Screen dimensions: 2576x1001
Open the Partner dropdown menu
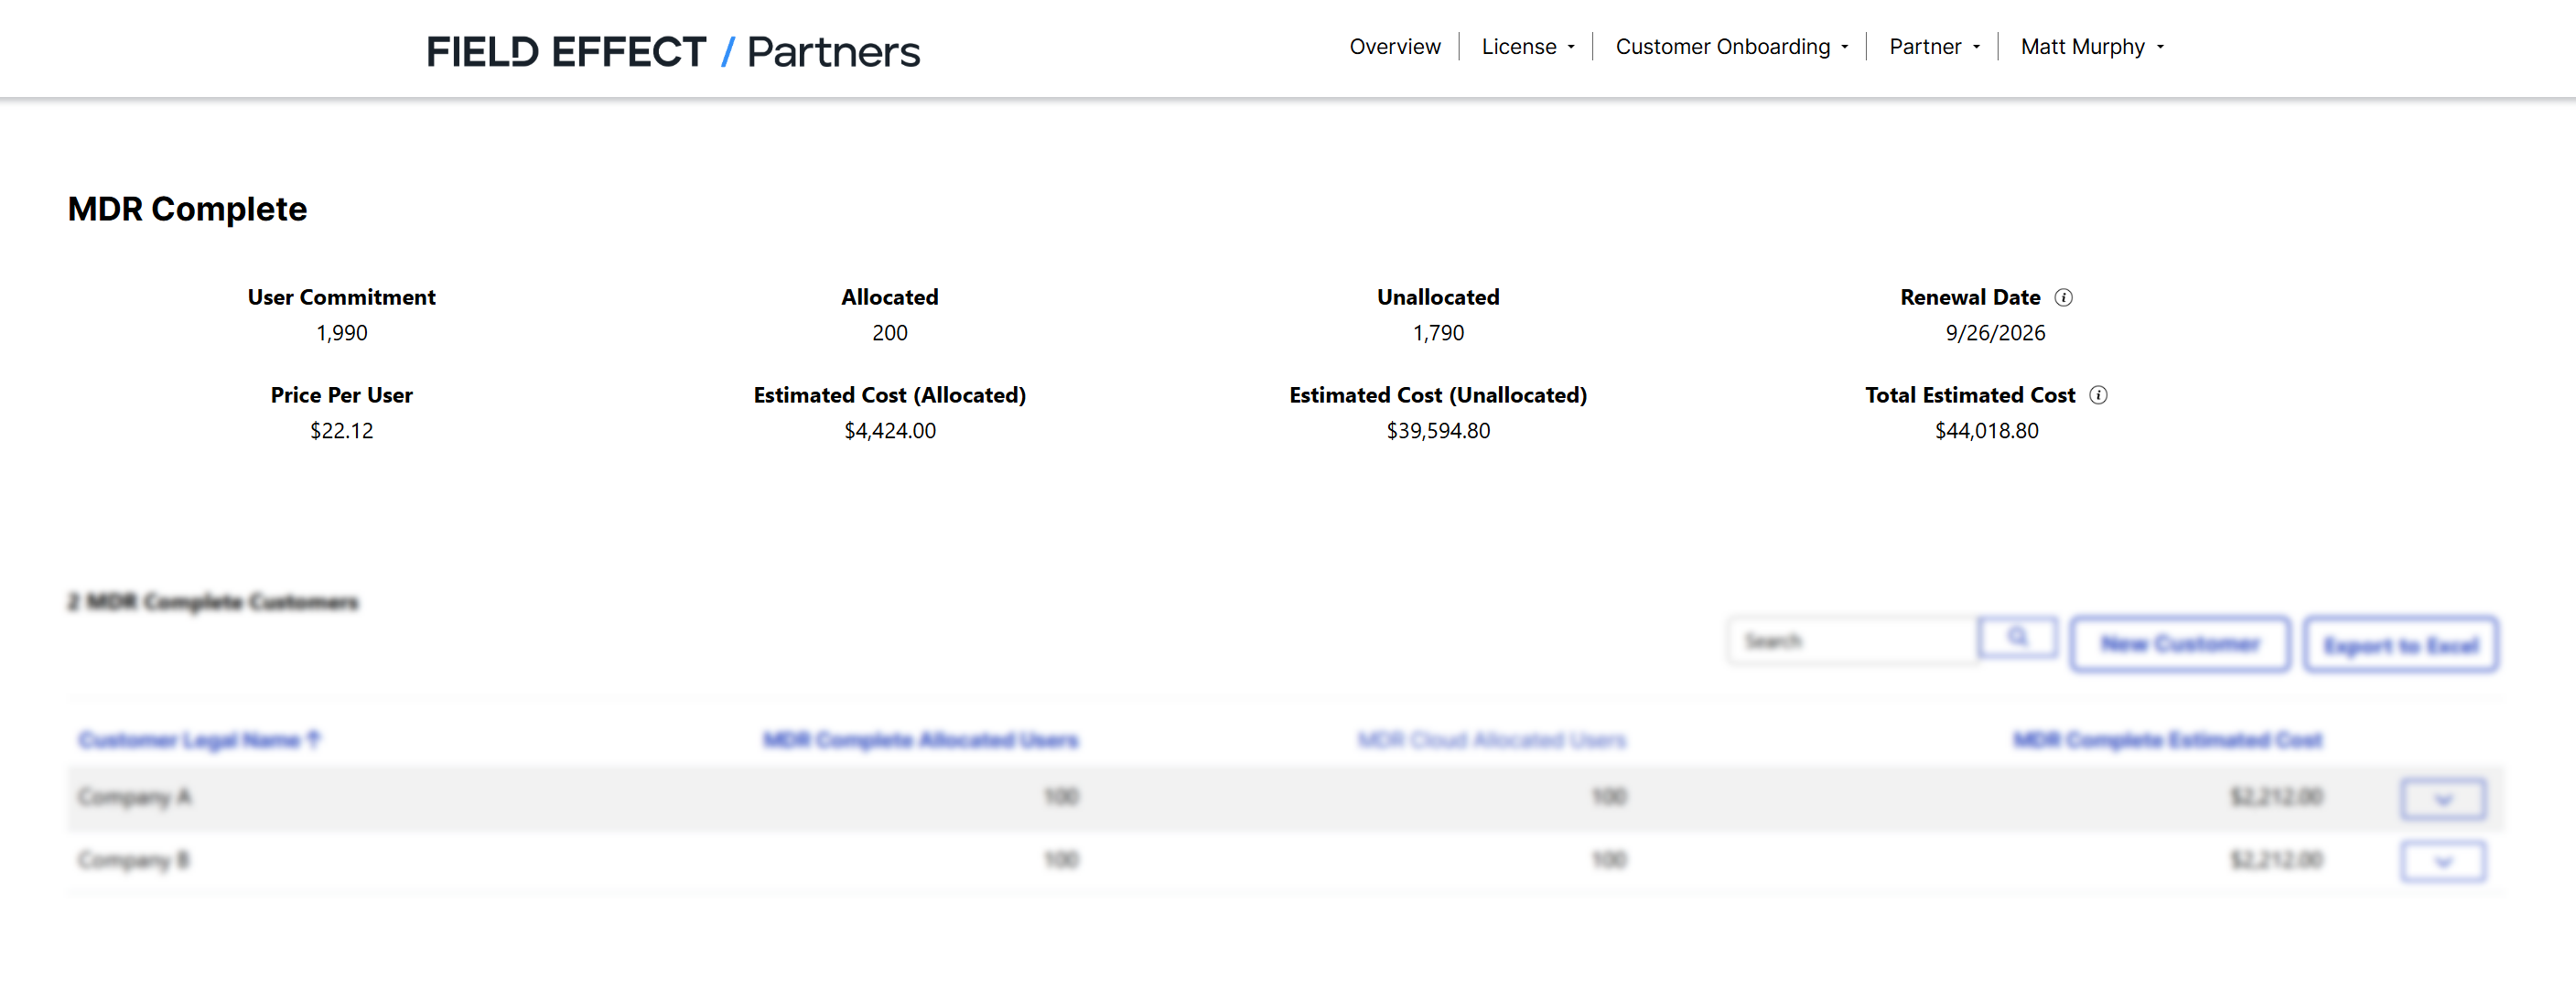(1933, 47)
